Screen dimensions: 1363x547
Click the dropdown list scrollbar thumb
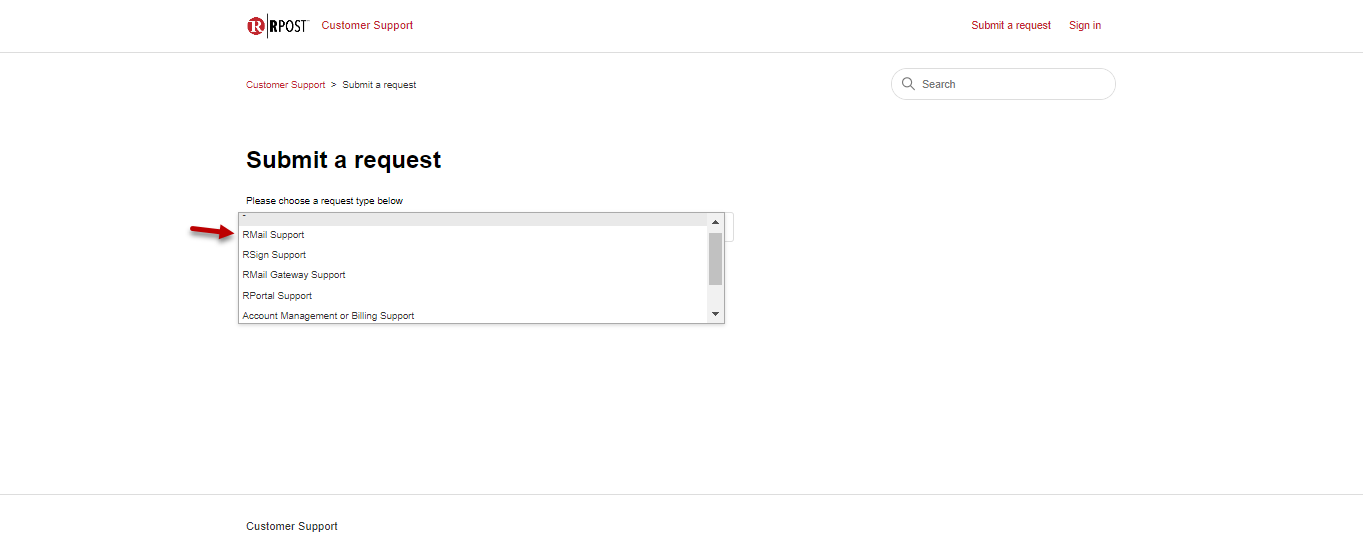[x=715, y=259]
